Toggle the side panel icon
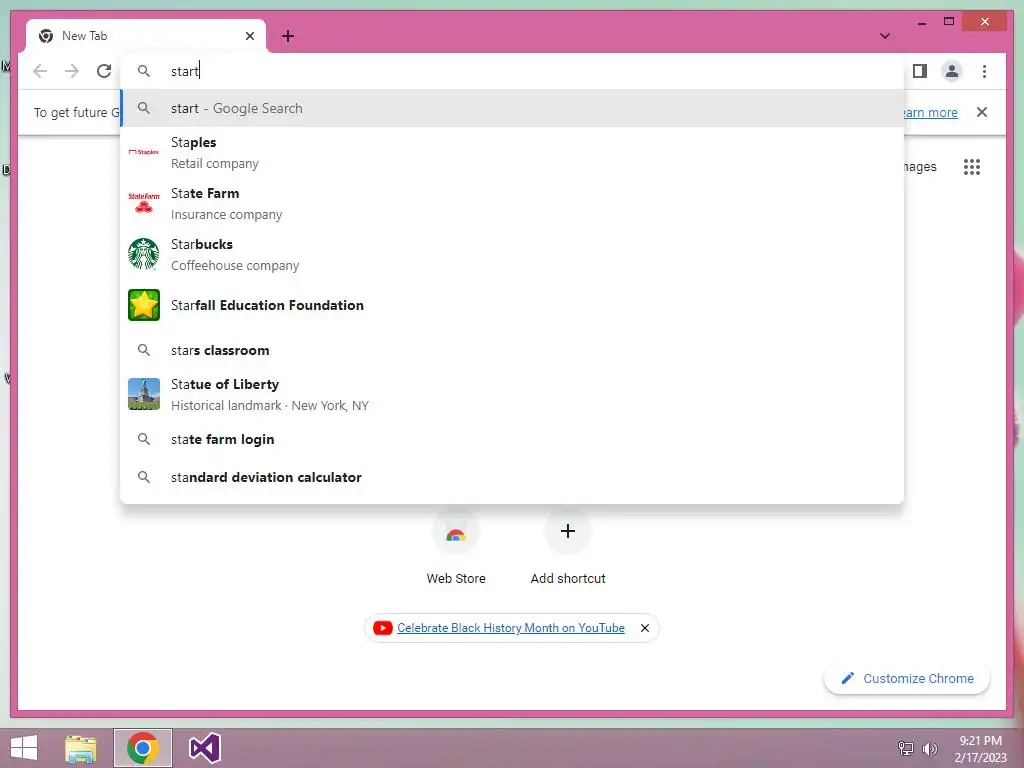Viewport: 1024px width, 768px height. (920, 71)
